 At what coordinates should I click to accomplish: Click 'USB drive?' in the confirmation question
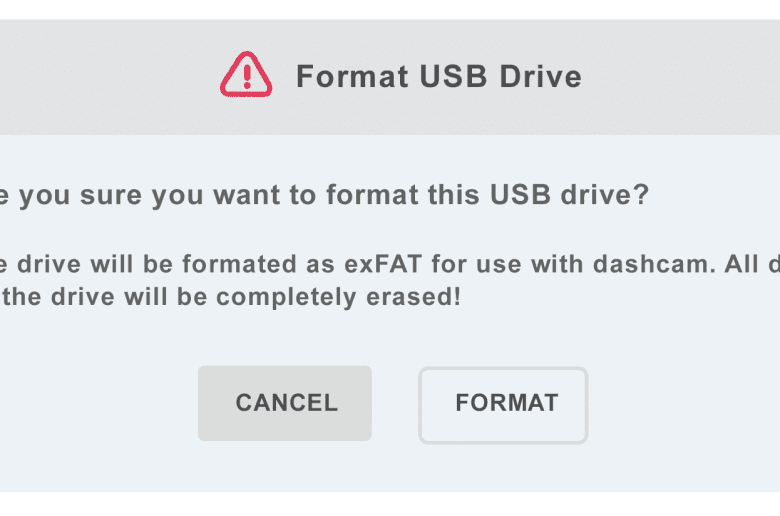click(570, 194)
